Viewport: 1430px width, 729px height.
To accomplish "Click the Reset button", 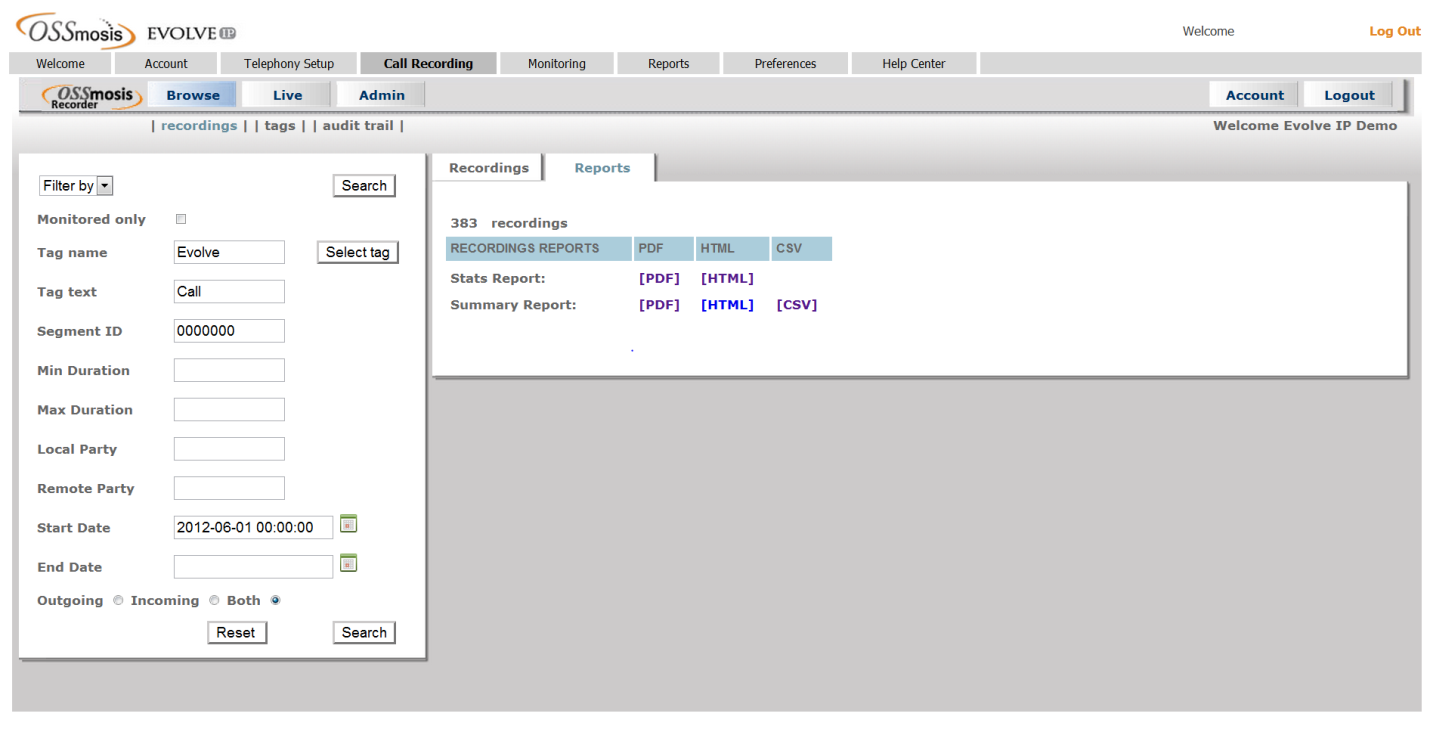I will (x=236, y=632).
